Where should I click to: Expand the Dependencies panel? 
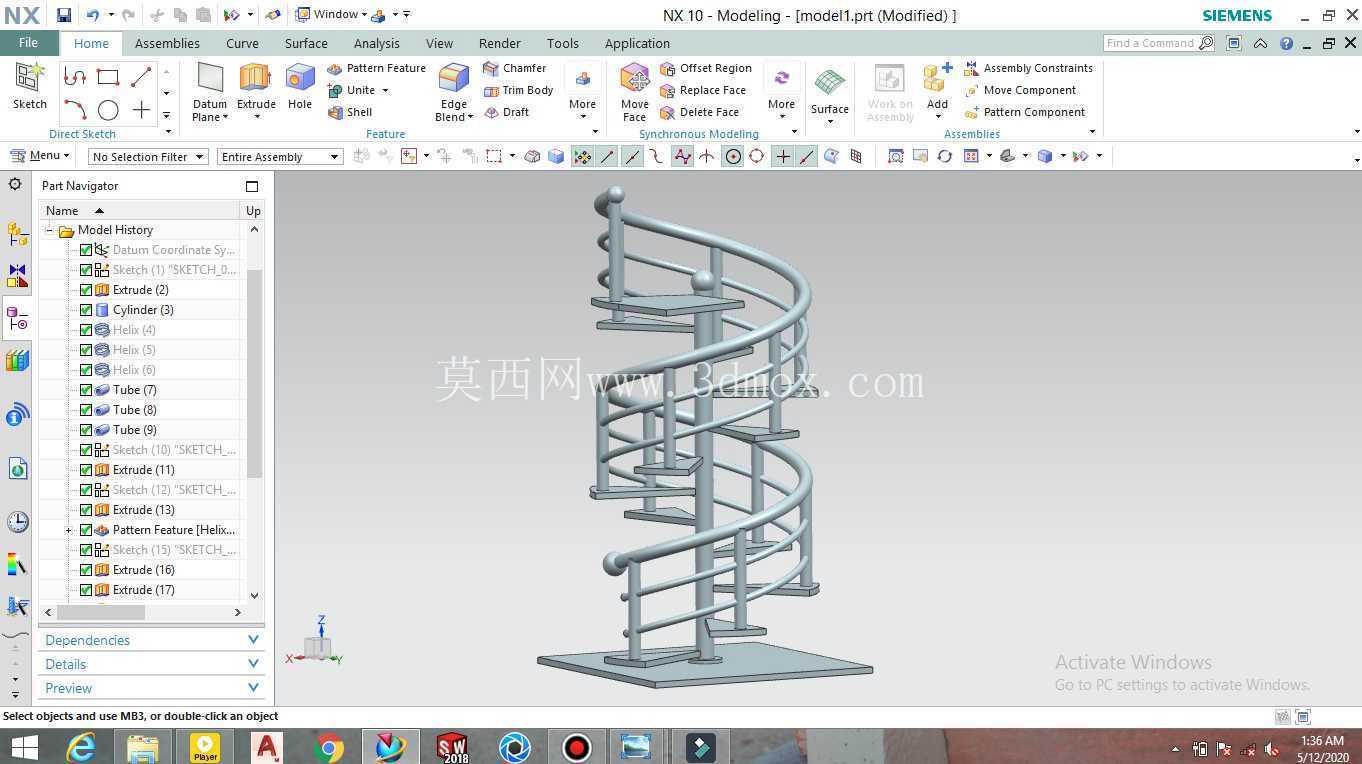tap(152, 640)
